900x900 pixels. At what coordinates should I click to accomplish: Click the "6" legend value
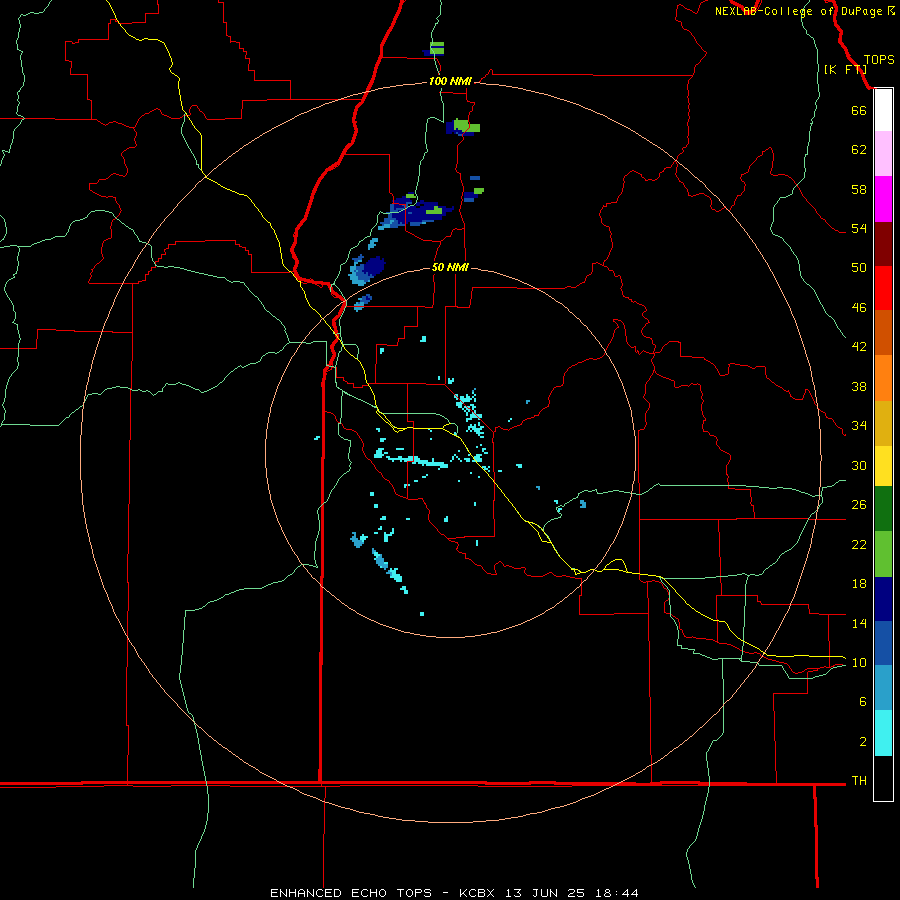click(863, 702)
